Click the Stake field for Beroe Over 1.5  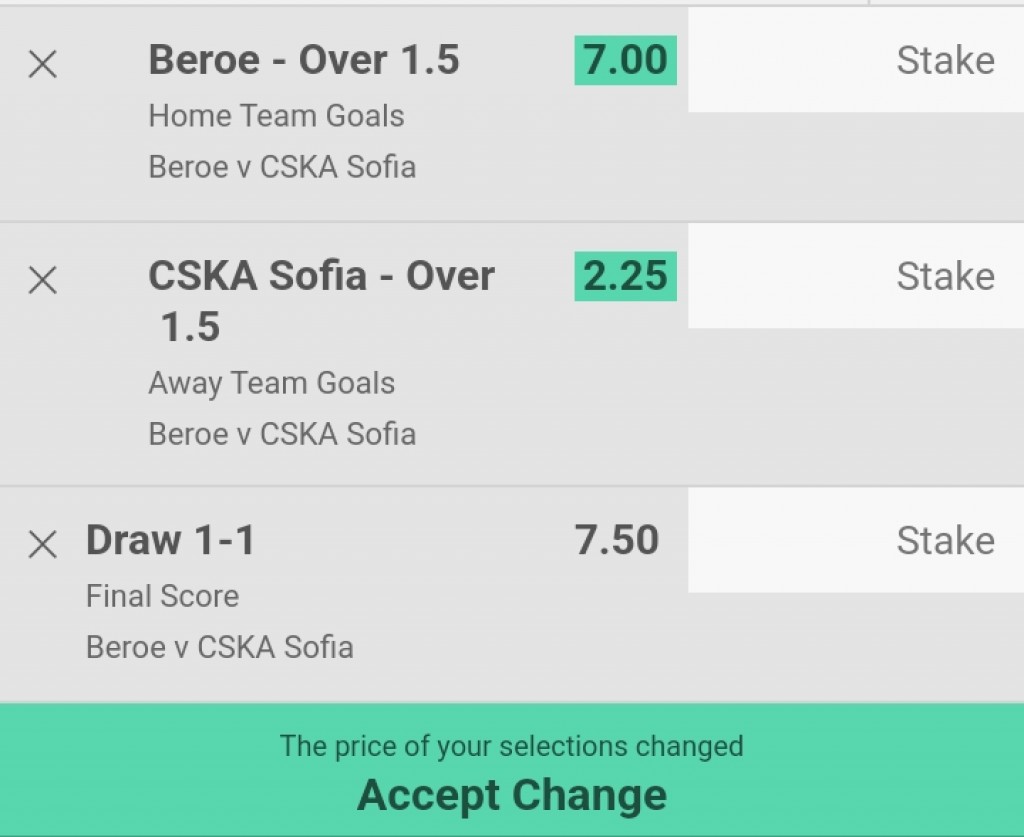[856, 60]
